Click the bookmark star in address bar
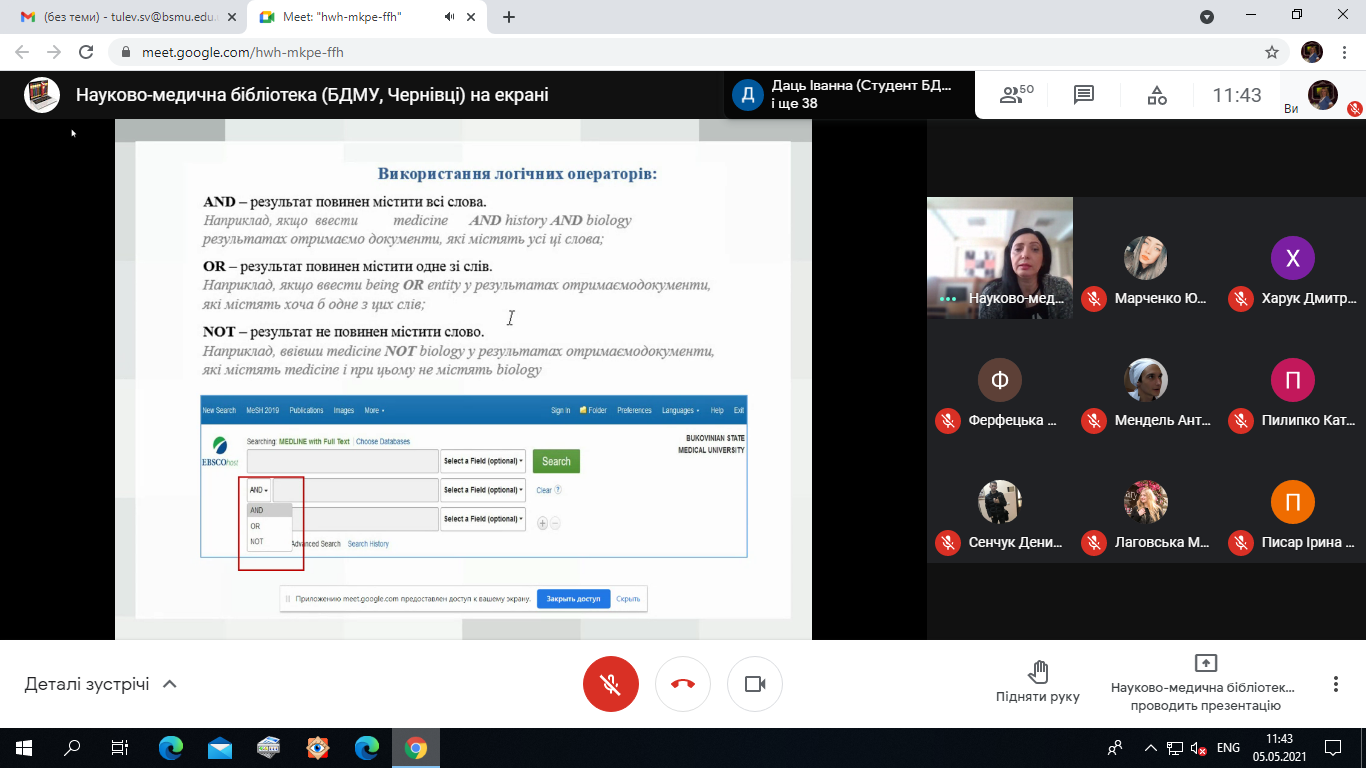This screenshot has height=768, width=1366. coord(1272,52)
